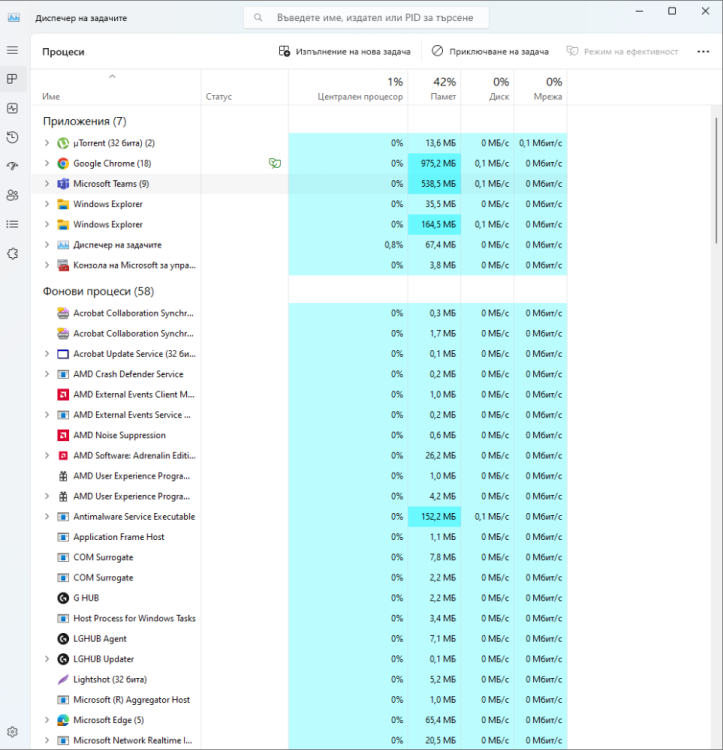
Task: Click Изпълнение на нова задача button
Action: (x=344, y=52)
